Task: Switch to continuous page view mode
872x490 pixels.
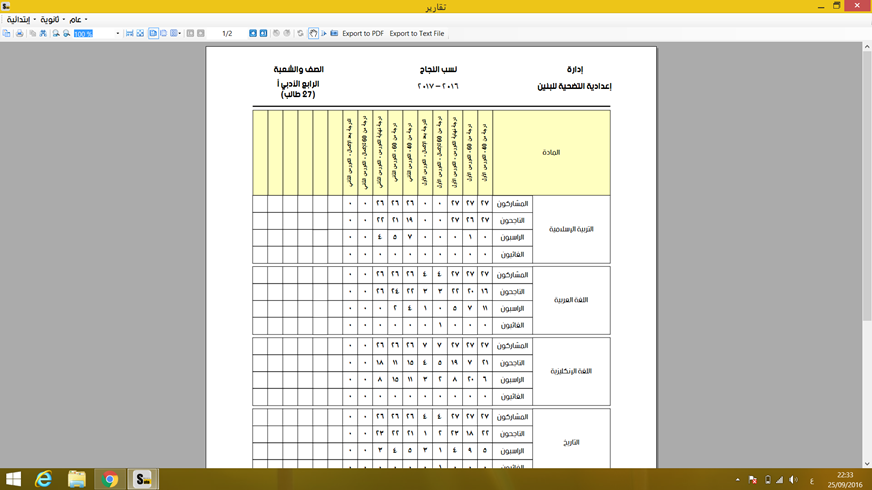Action: [164, 34]
